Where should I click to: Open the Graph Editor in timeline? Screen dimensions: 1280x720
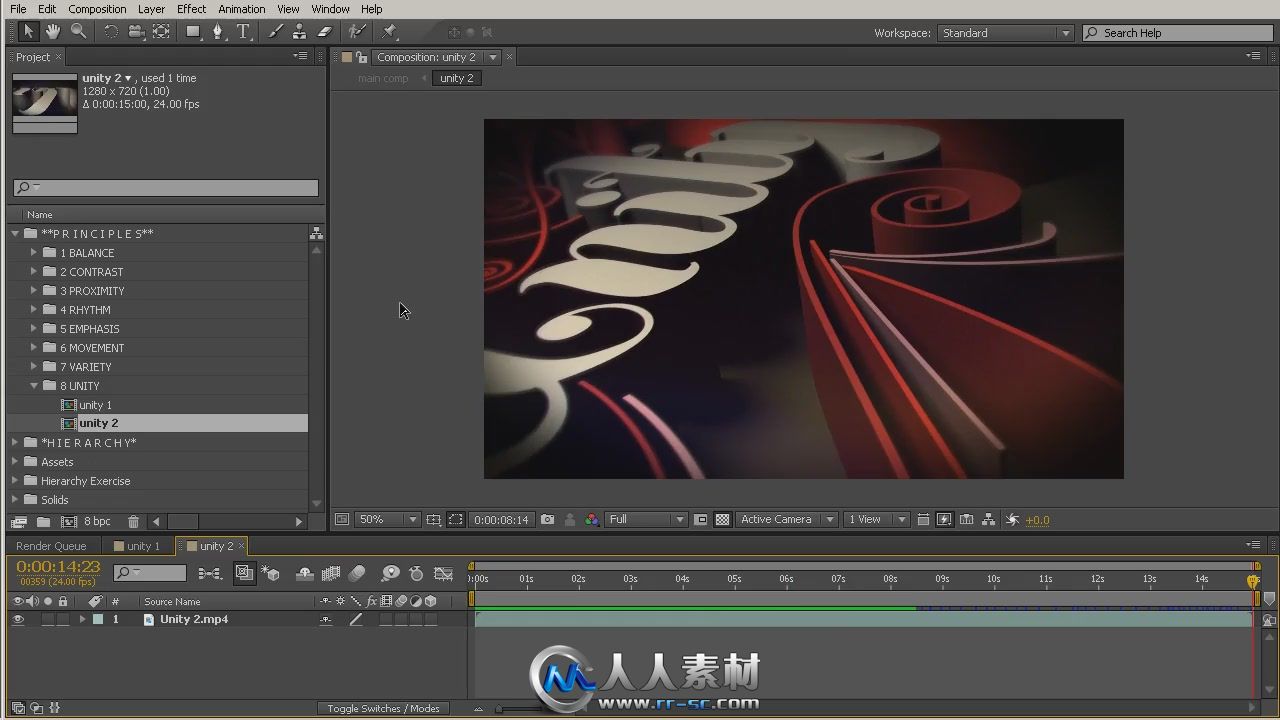[x=443, y=573]
